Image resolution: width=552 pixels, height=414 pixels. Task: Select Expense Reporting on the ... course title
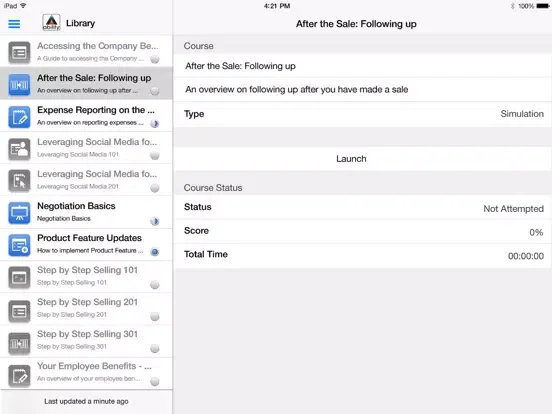[96, 110]
